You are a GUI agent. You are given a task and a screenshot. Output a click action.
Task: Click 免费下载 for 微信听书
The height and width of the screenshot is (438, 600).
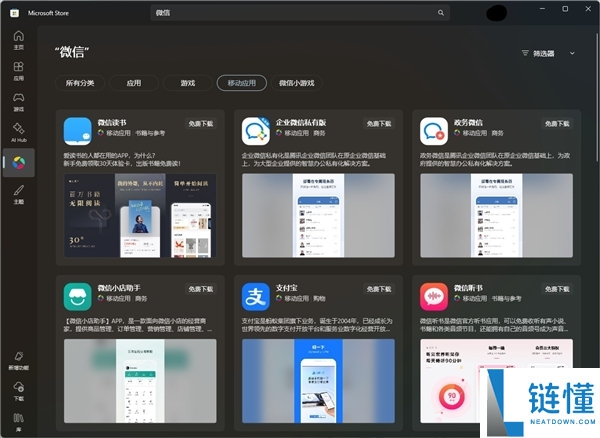(x=557, y=289)
